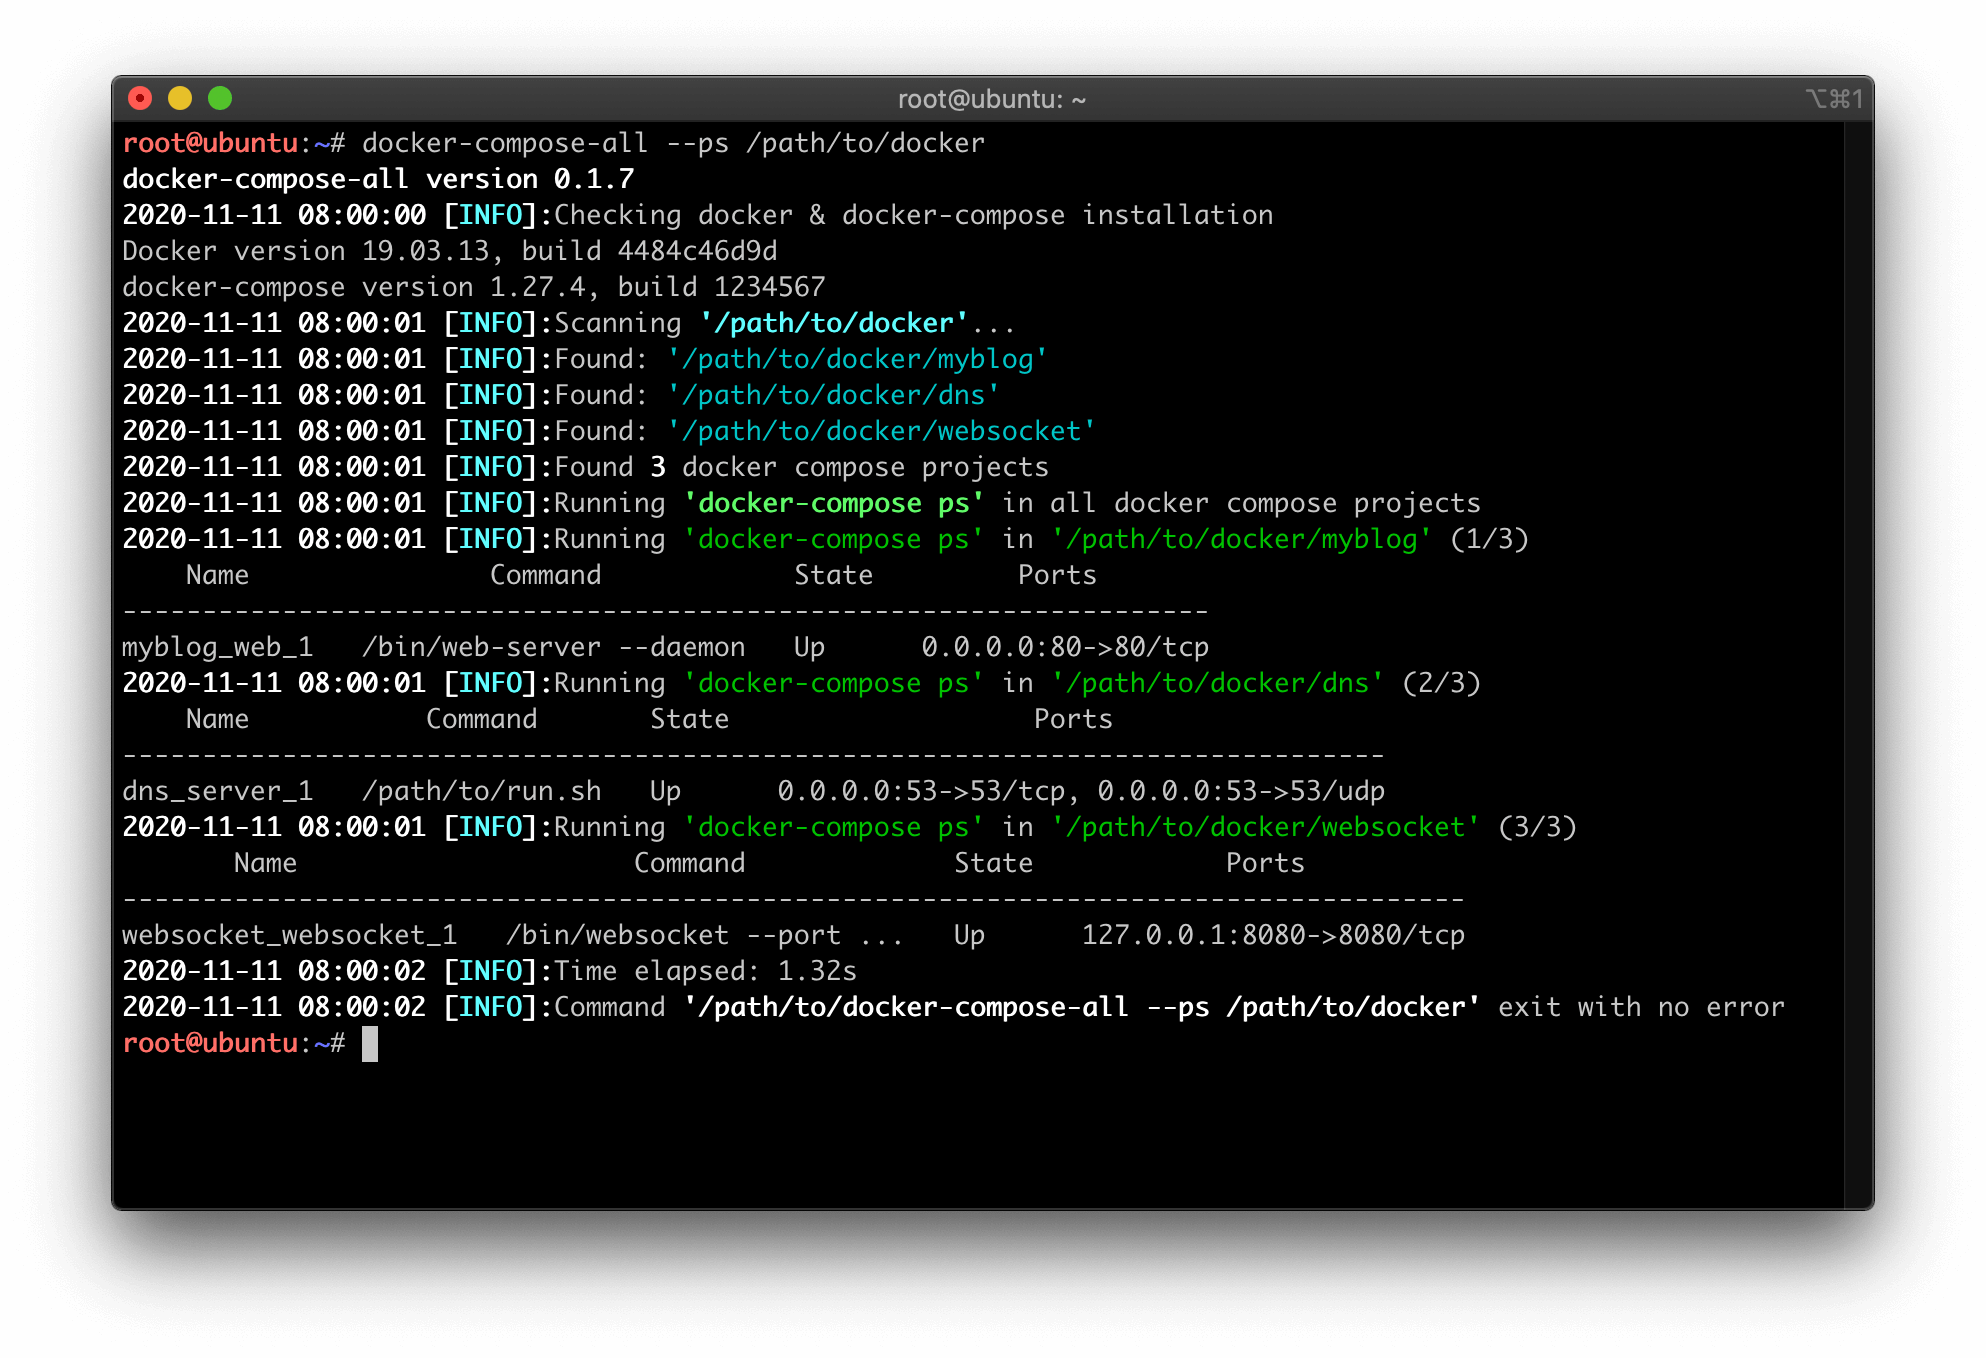Click the window title 'root@ubuntu: ~'
This screenshot has width=1986, height=1358.
coord(991,99)
